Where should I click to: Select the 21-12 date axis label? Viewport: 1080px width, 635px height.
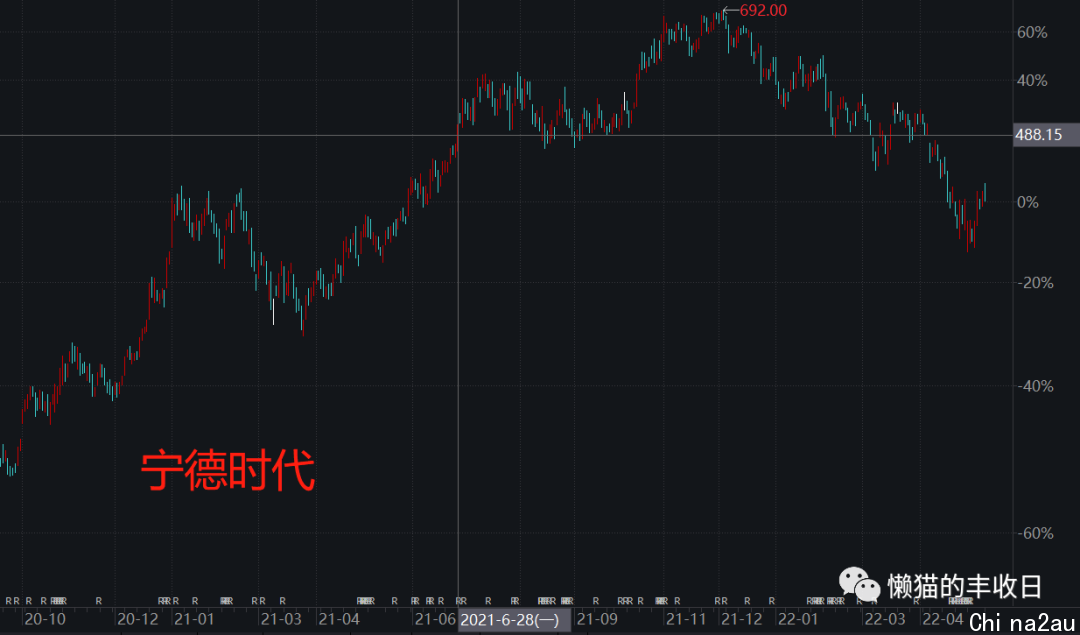[742, 618]
